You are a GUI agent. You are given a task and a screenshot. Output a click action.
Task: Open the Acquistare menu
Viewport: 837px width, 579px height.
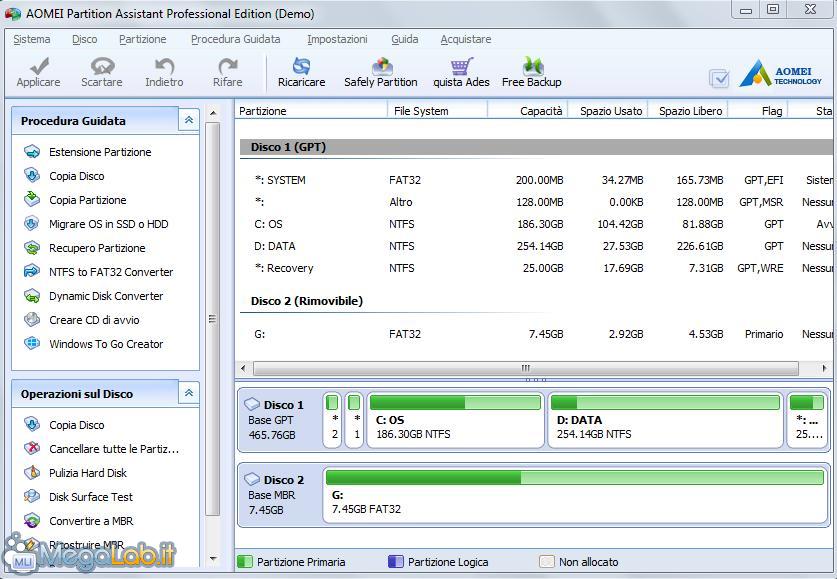[465, 39]
